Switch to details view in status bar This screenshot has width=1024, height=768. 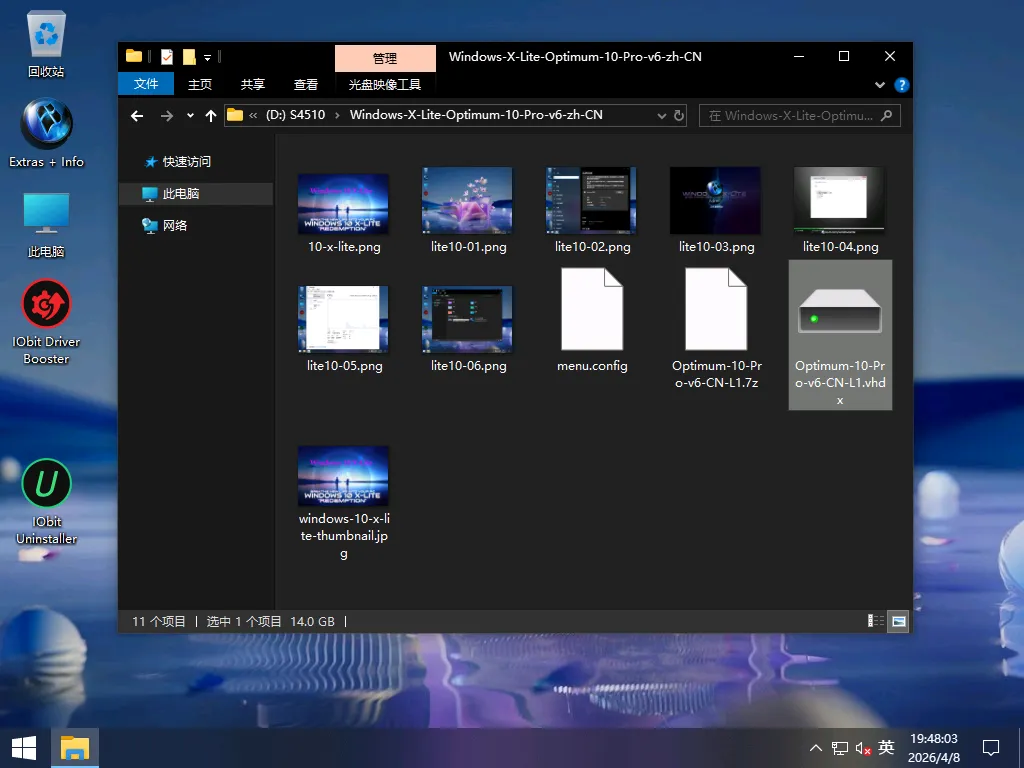[x=875, y=621]
